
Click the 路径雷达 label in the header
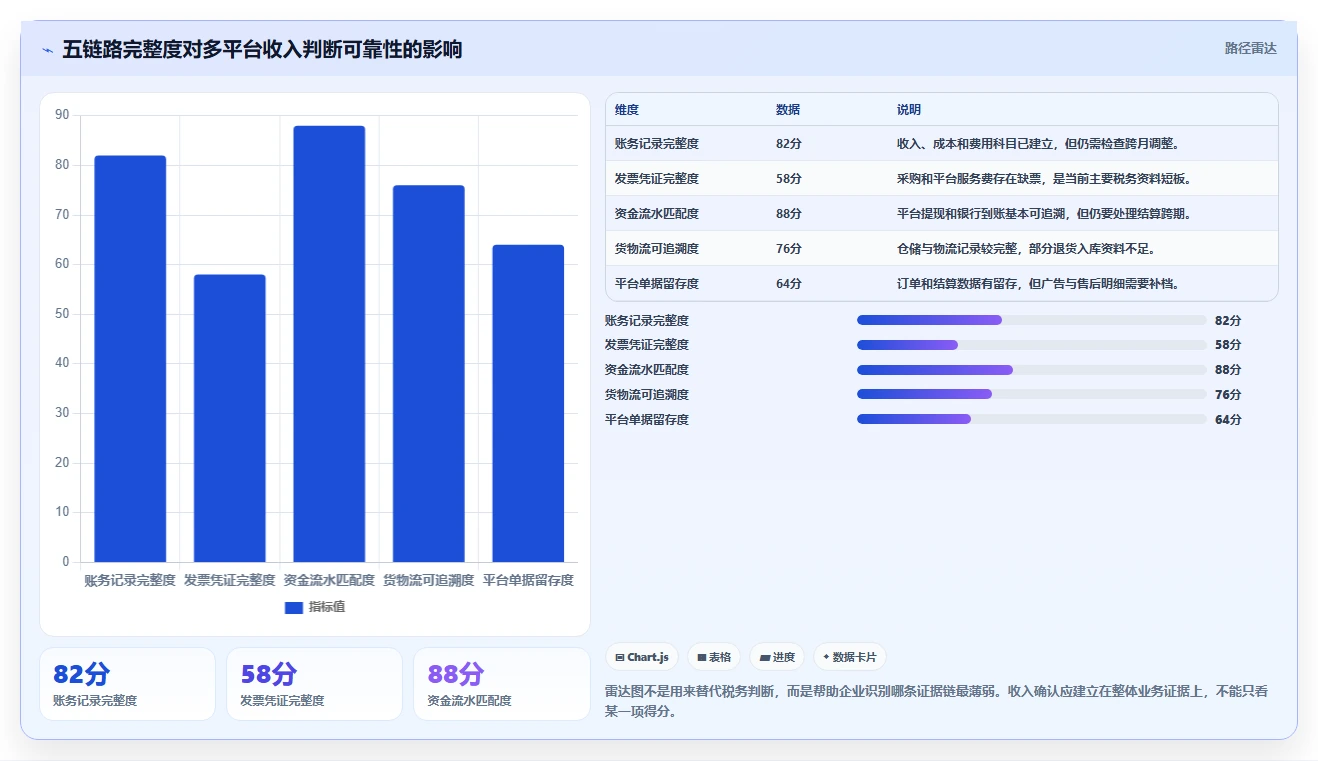pos(1250,48)
